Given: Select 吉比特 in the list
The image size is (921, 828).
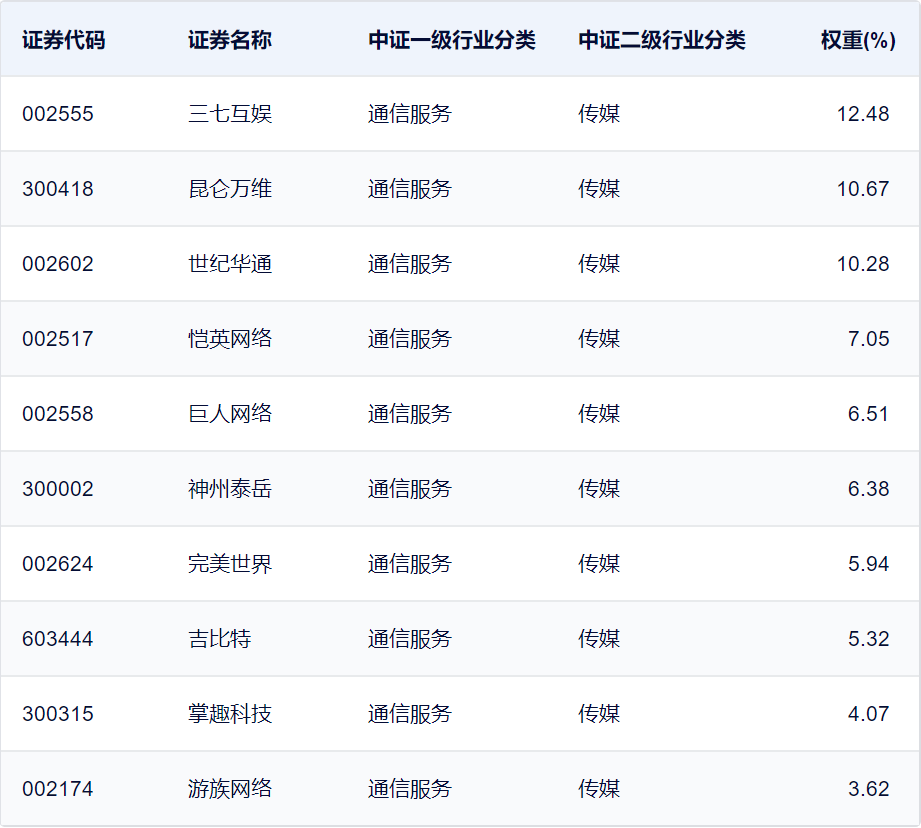Looking at the screenshot, I should point(220,639).
